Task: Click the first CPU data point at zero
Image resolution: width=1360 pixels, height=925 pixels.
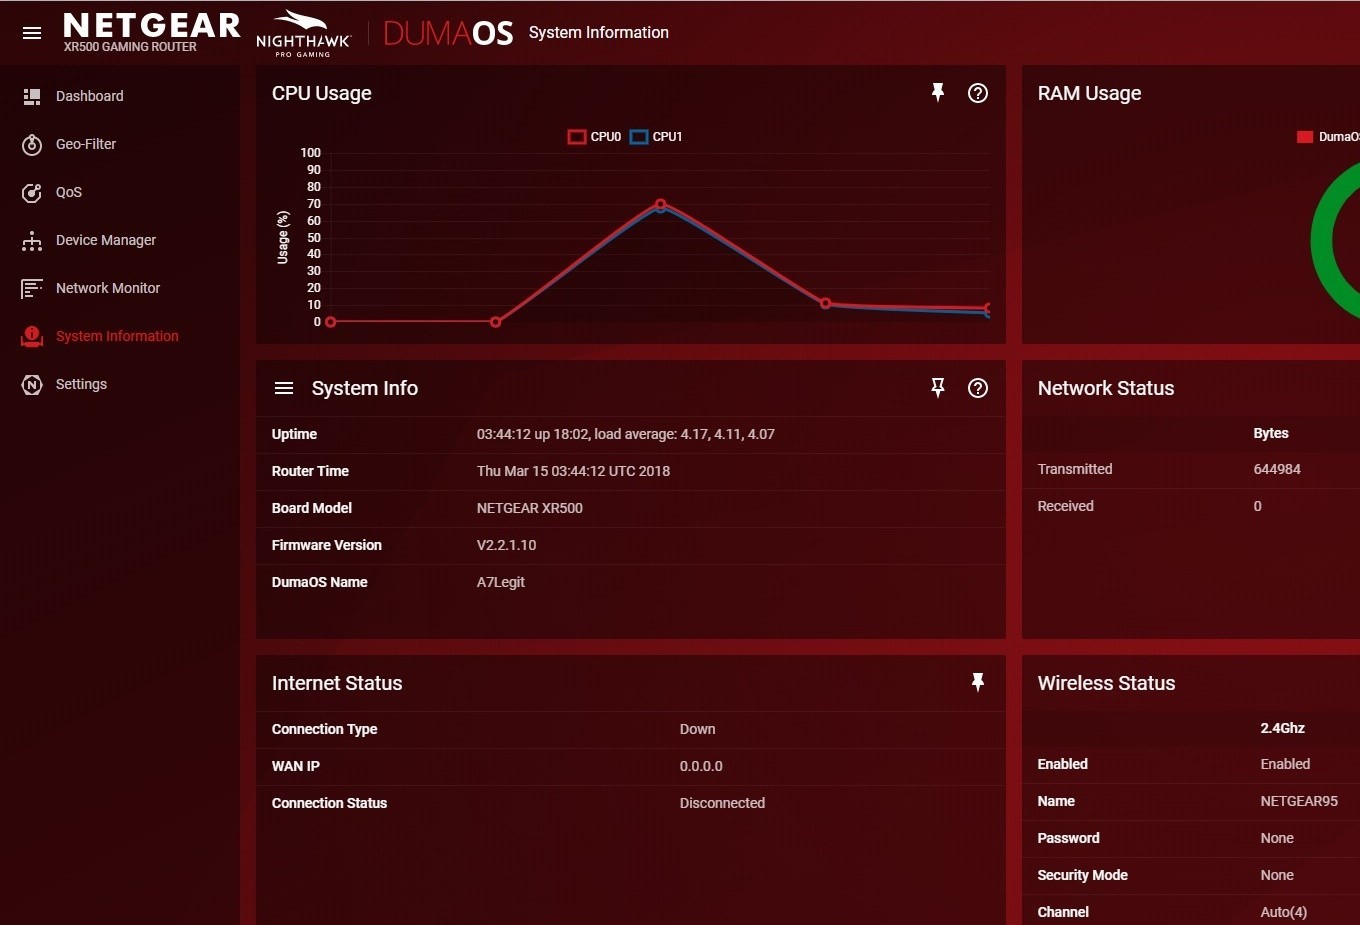Action: 331,322
